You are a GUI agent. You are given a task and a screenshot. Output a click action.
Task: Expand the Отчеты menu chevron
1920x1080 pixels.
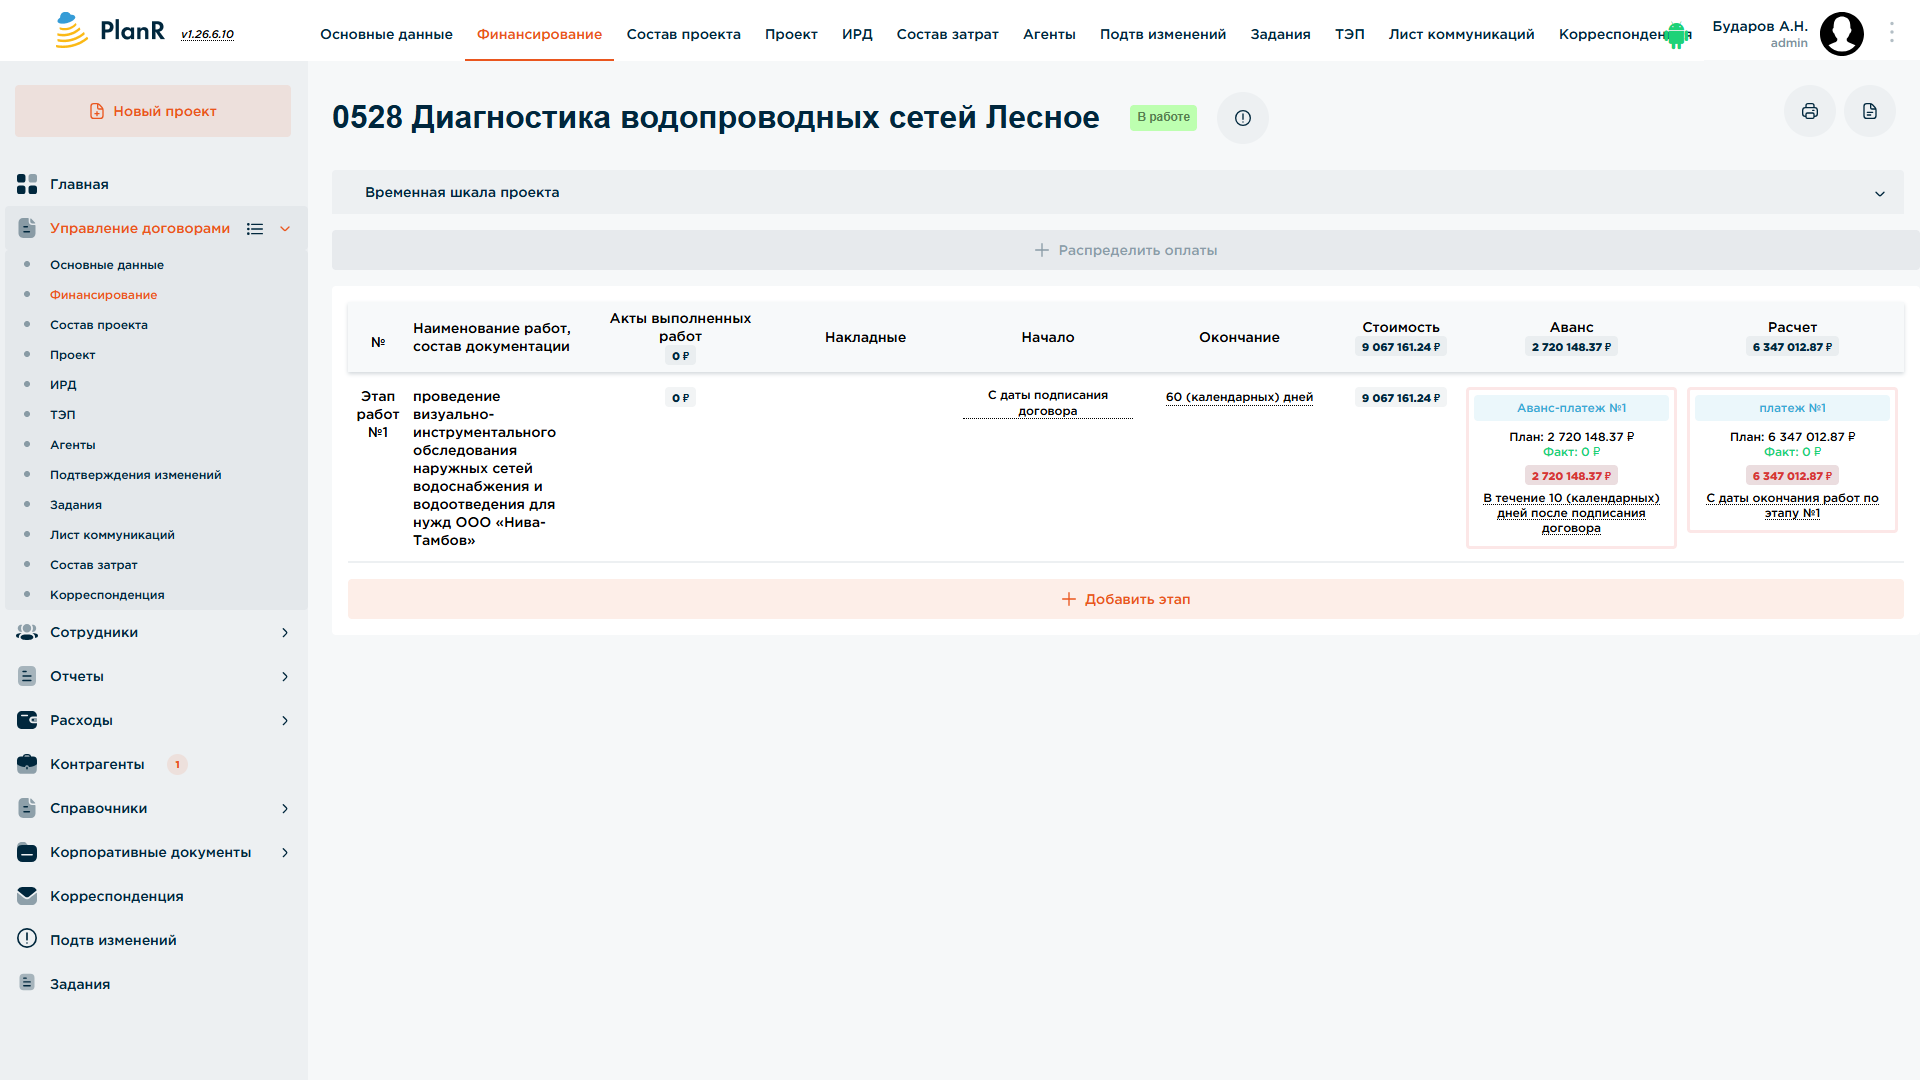(285, 676)
